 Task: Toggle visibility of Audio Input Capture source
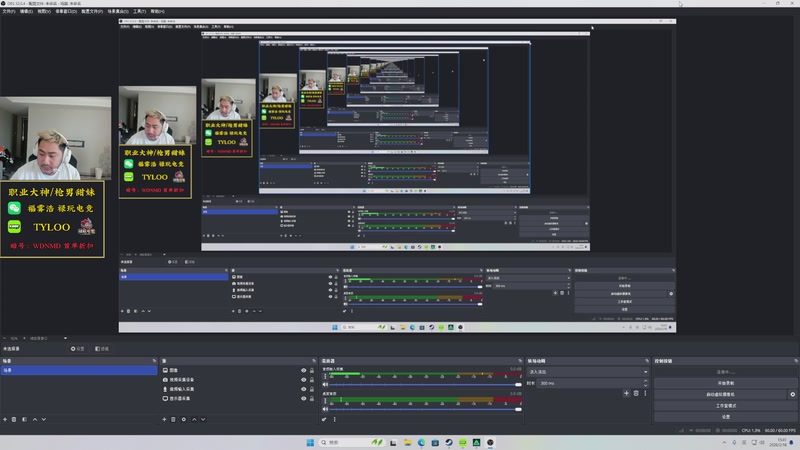tap(304, 389)
